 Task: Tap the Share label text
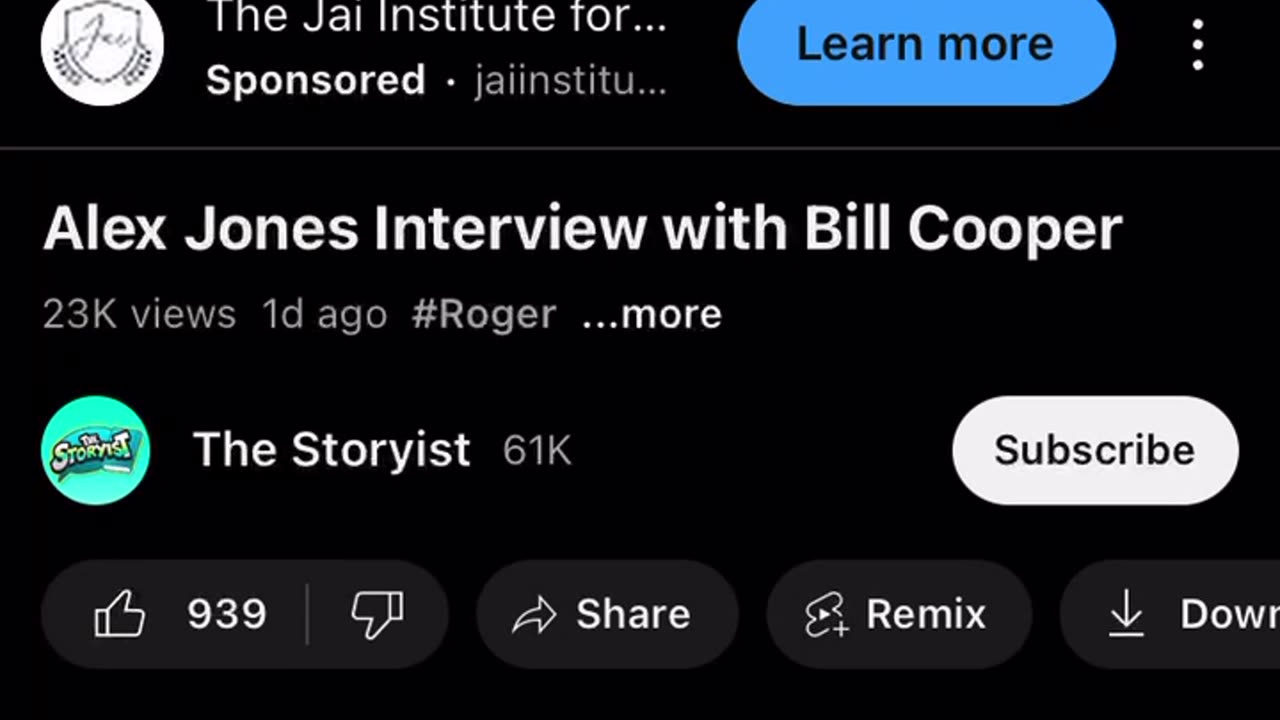pyautogui.click(x=633, y=614)
